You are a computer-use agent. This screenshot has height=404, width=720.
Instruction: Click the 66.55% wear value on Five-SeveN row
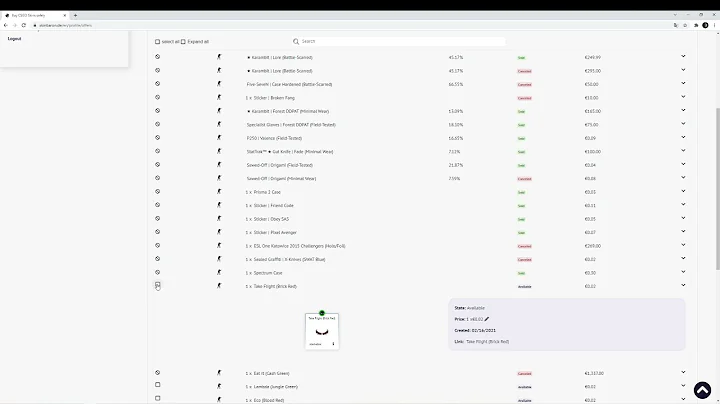click(x=456, y=84)
